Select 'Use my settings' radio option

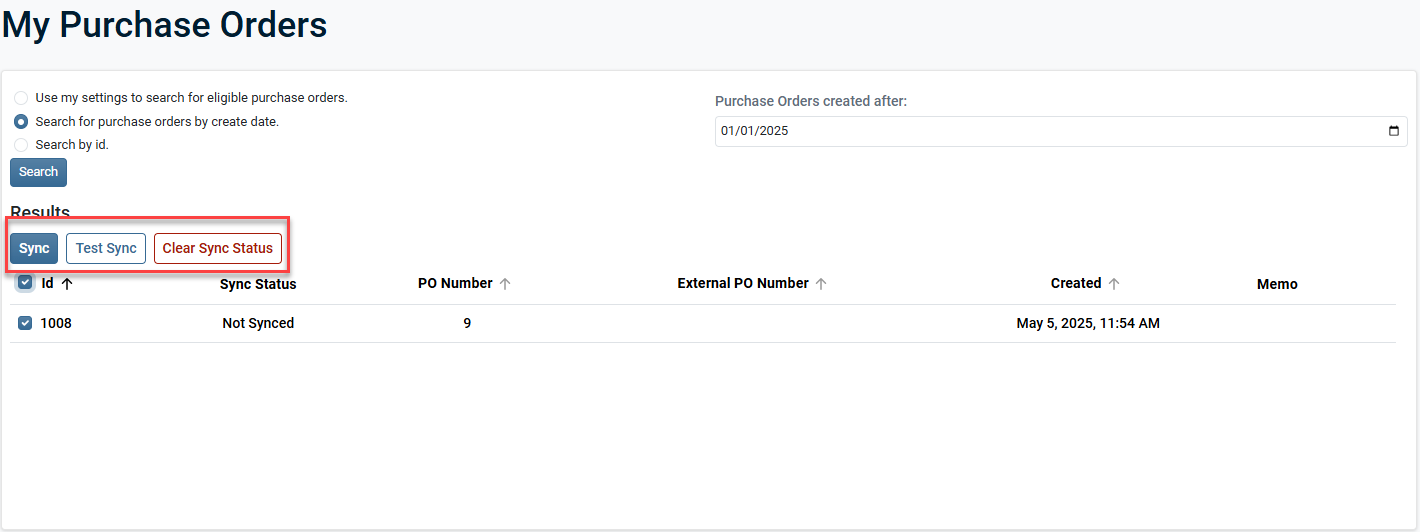[x=21, y=98]
